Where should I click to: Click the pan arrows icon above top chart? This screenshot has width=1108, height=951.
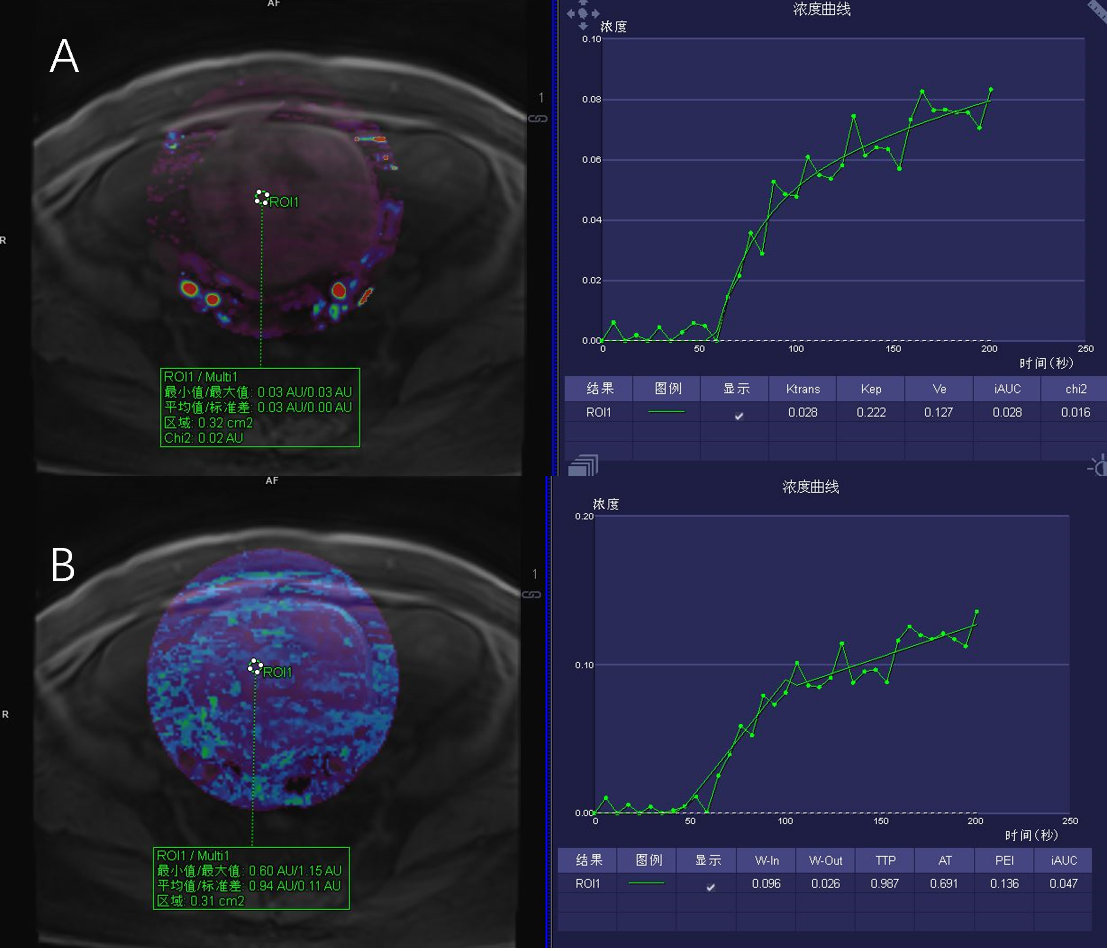click(x=582, y=12)
